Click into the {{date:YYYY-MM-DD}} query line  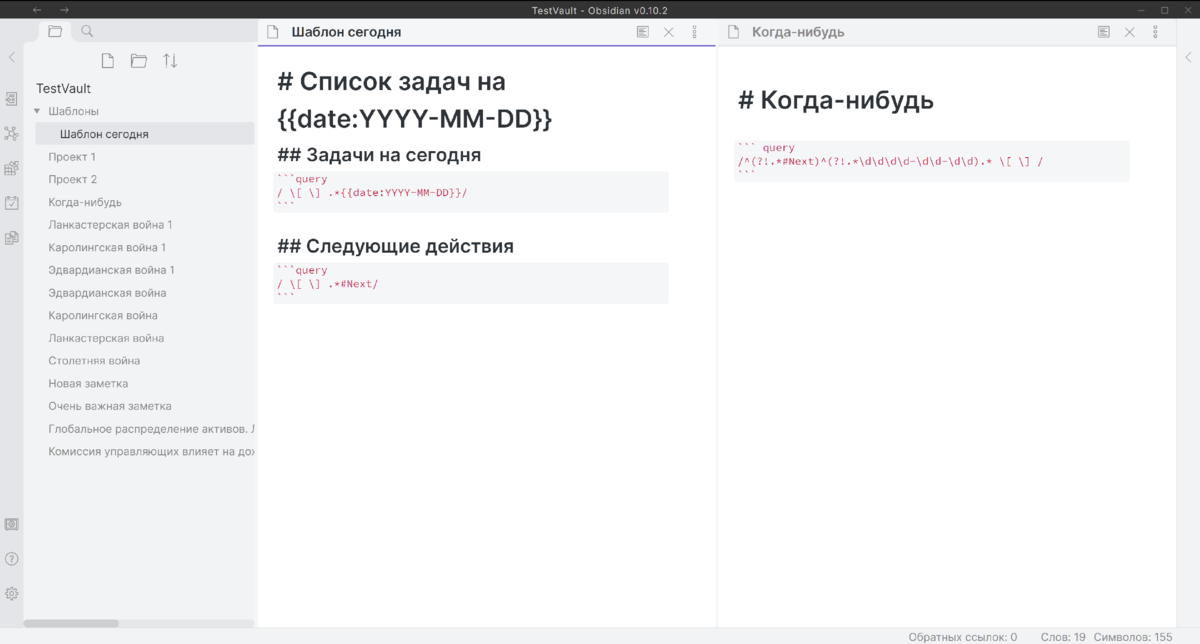pyautogui.click(x=372, y=193)
